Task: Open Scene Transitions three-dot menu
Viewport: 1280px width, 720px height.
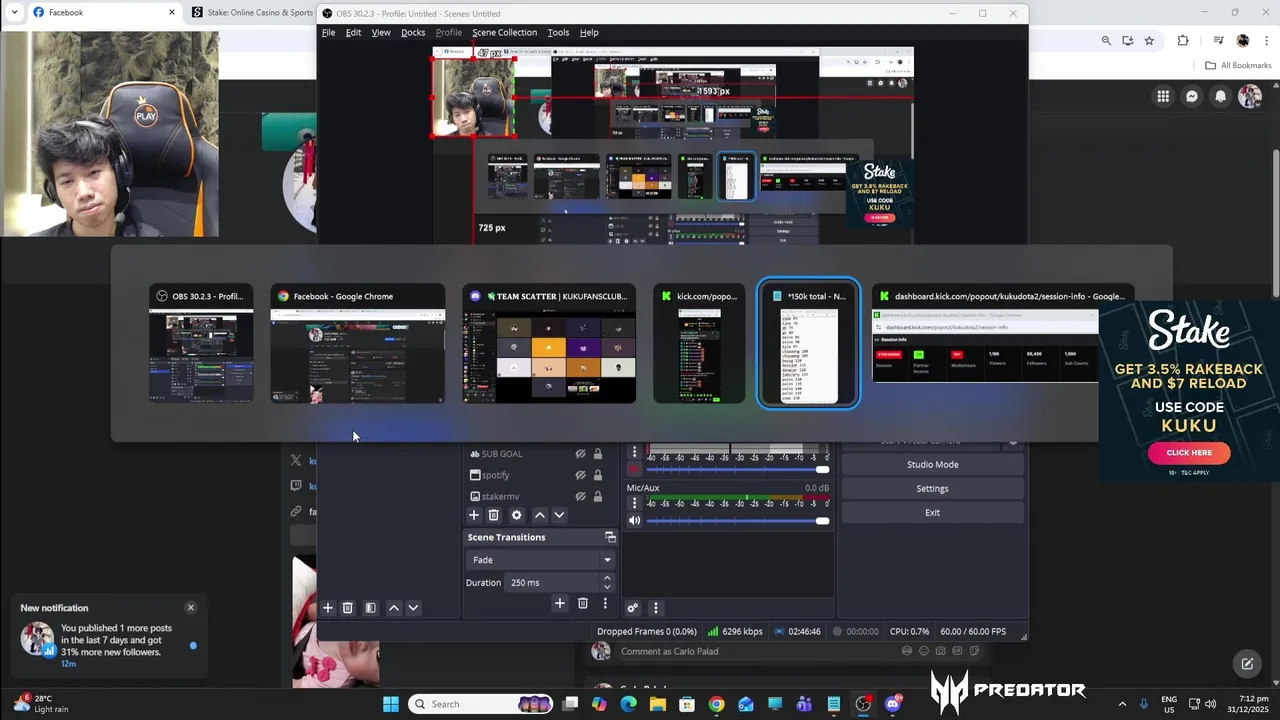Action: (605, 603)
